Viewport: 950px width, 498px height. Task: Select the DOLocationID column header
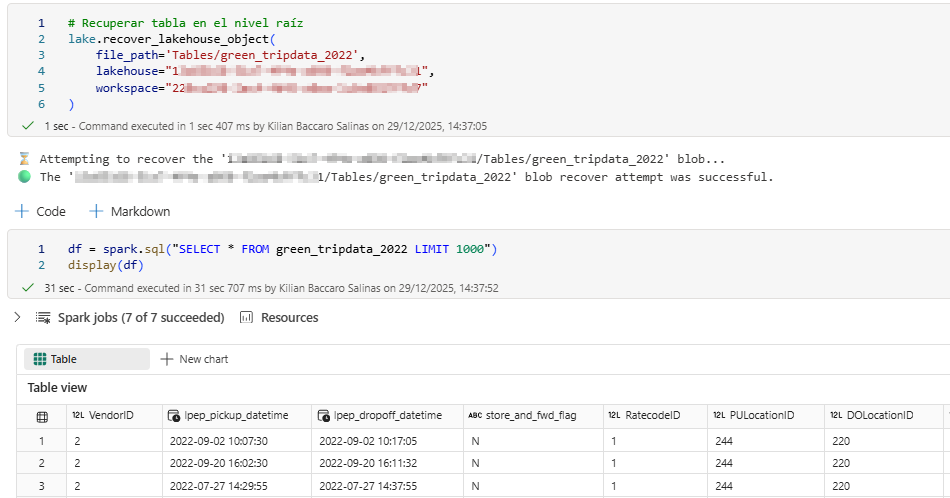pyautogui.click(x=884, y=416)
